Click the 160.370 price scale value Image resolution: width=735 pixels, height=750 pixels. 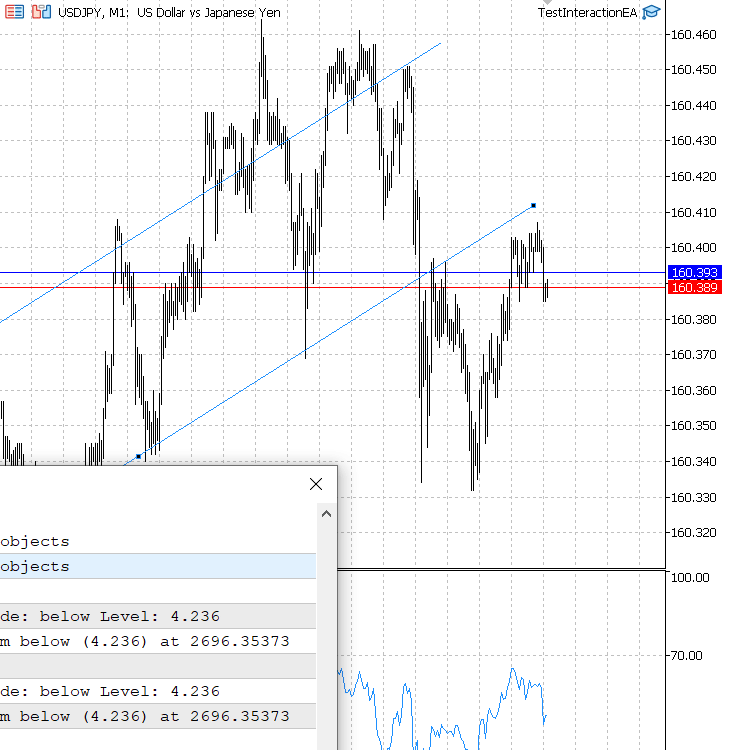pyautogui.click(x=693, y=355)
